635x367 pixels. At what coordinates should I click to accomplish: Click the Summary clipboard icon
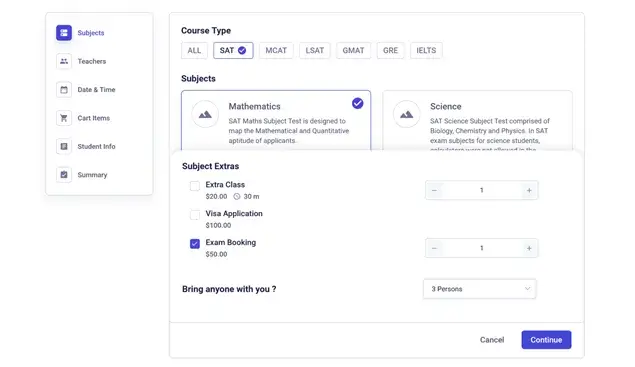click(x=64, y=175)
